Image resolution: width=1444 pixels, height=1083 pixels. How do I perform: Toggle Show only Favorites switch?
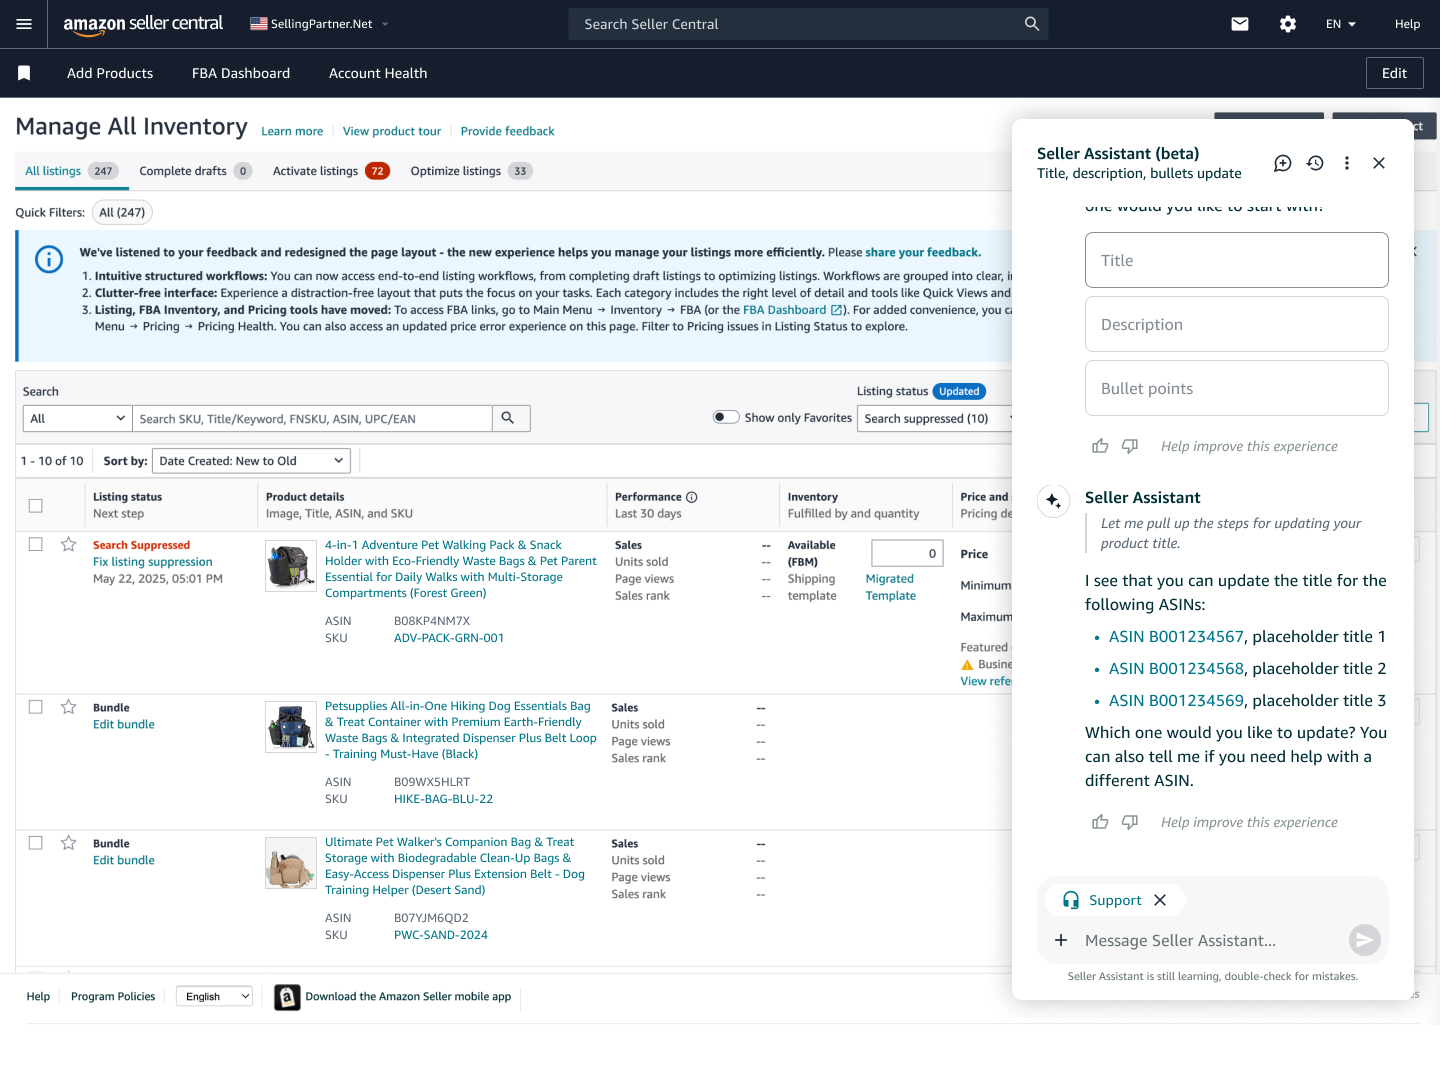(x=726, y=418)
